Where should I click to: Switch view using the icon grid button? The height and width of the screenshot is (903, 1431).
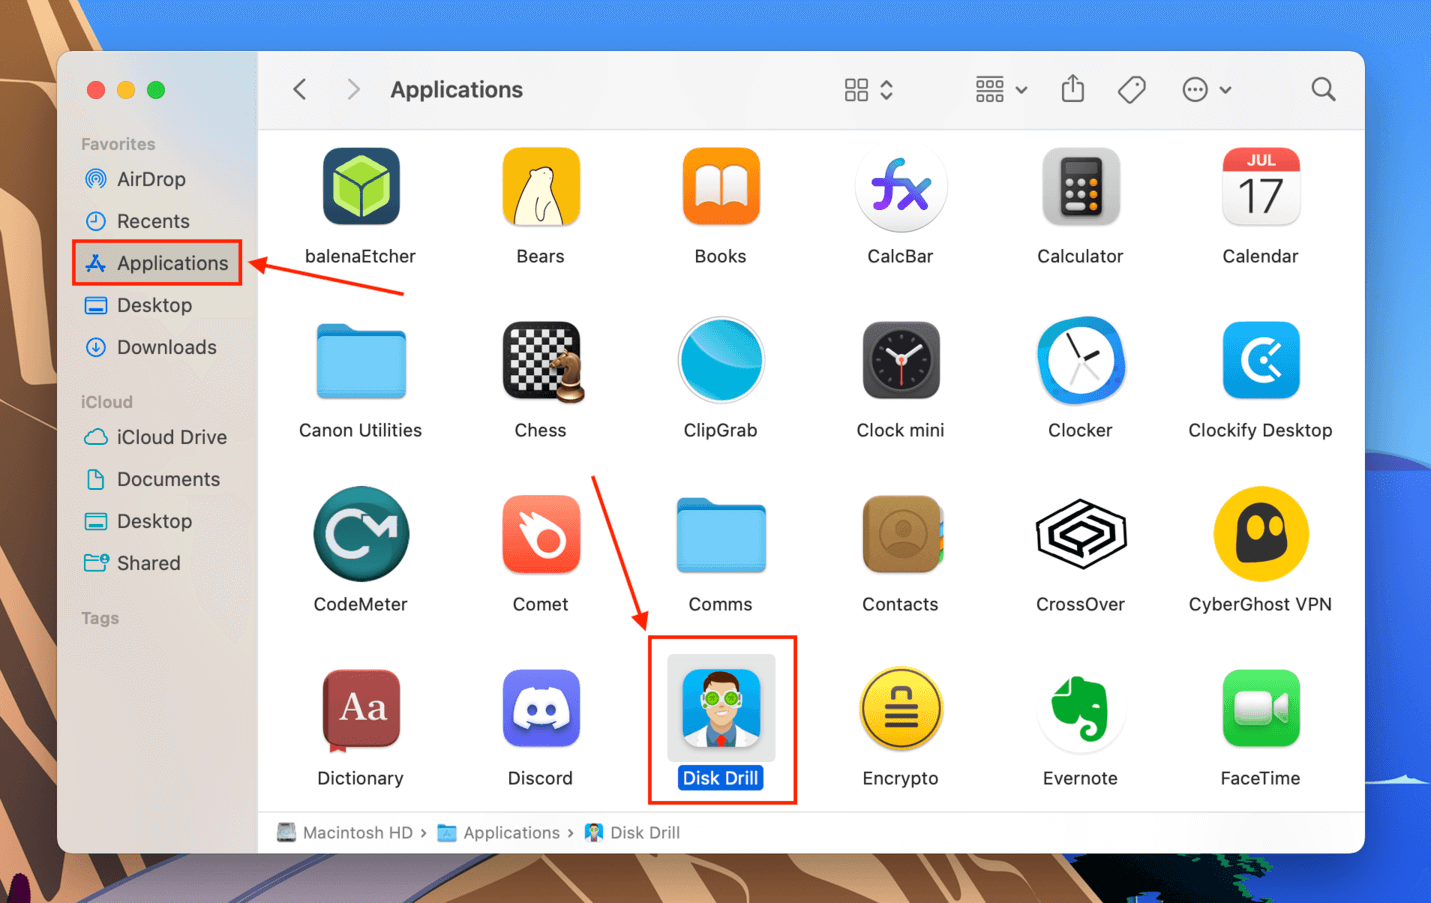click(856, 90)
